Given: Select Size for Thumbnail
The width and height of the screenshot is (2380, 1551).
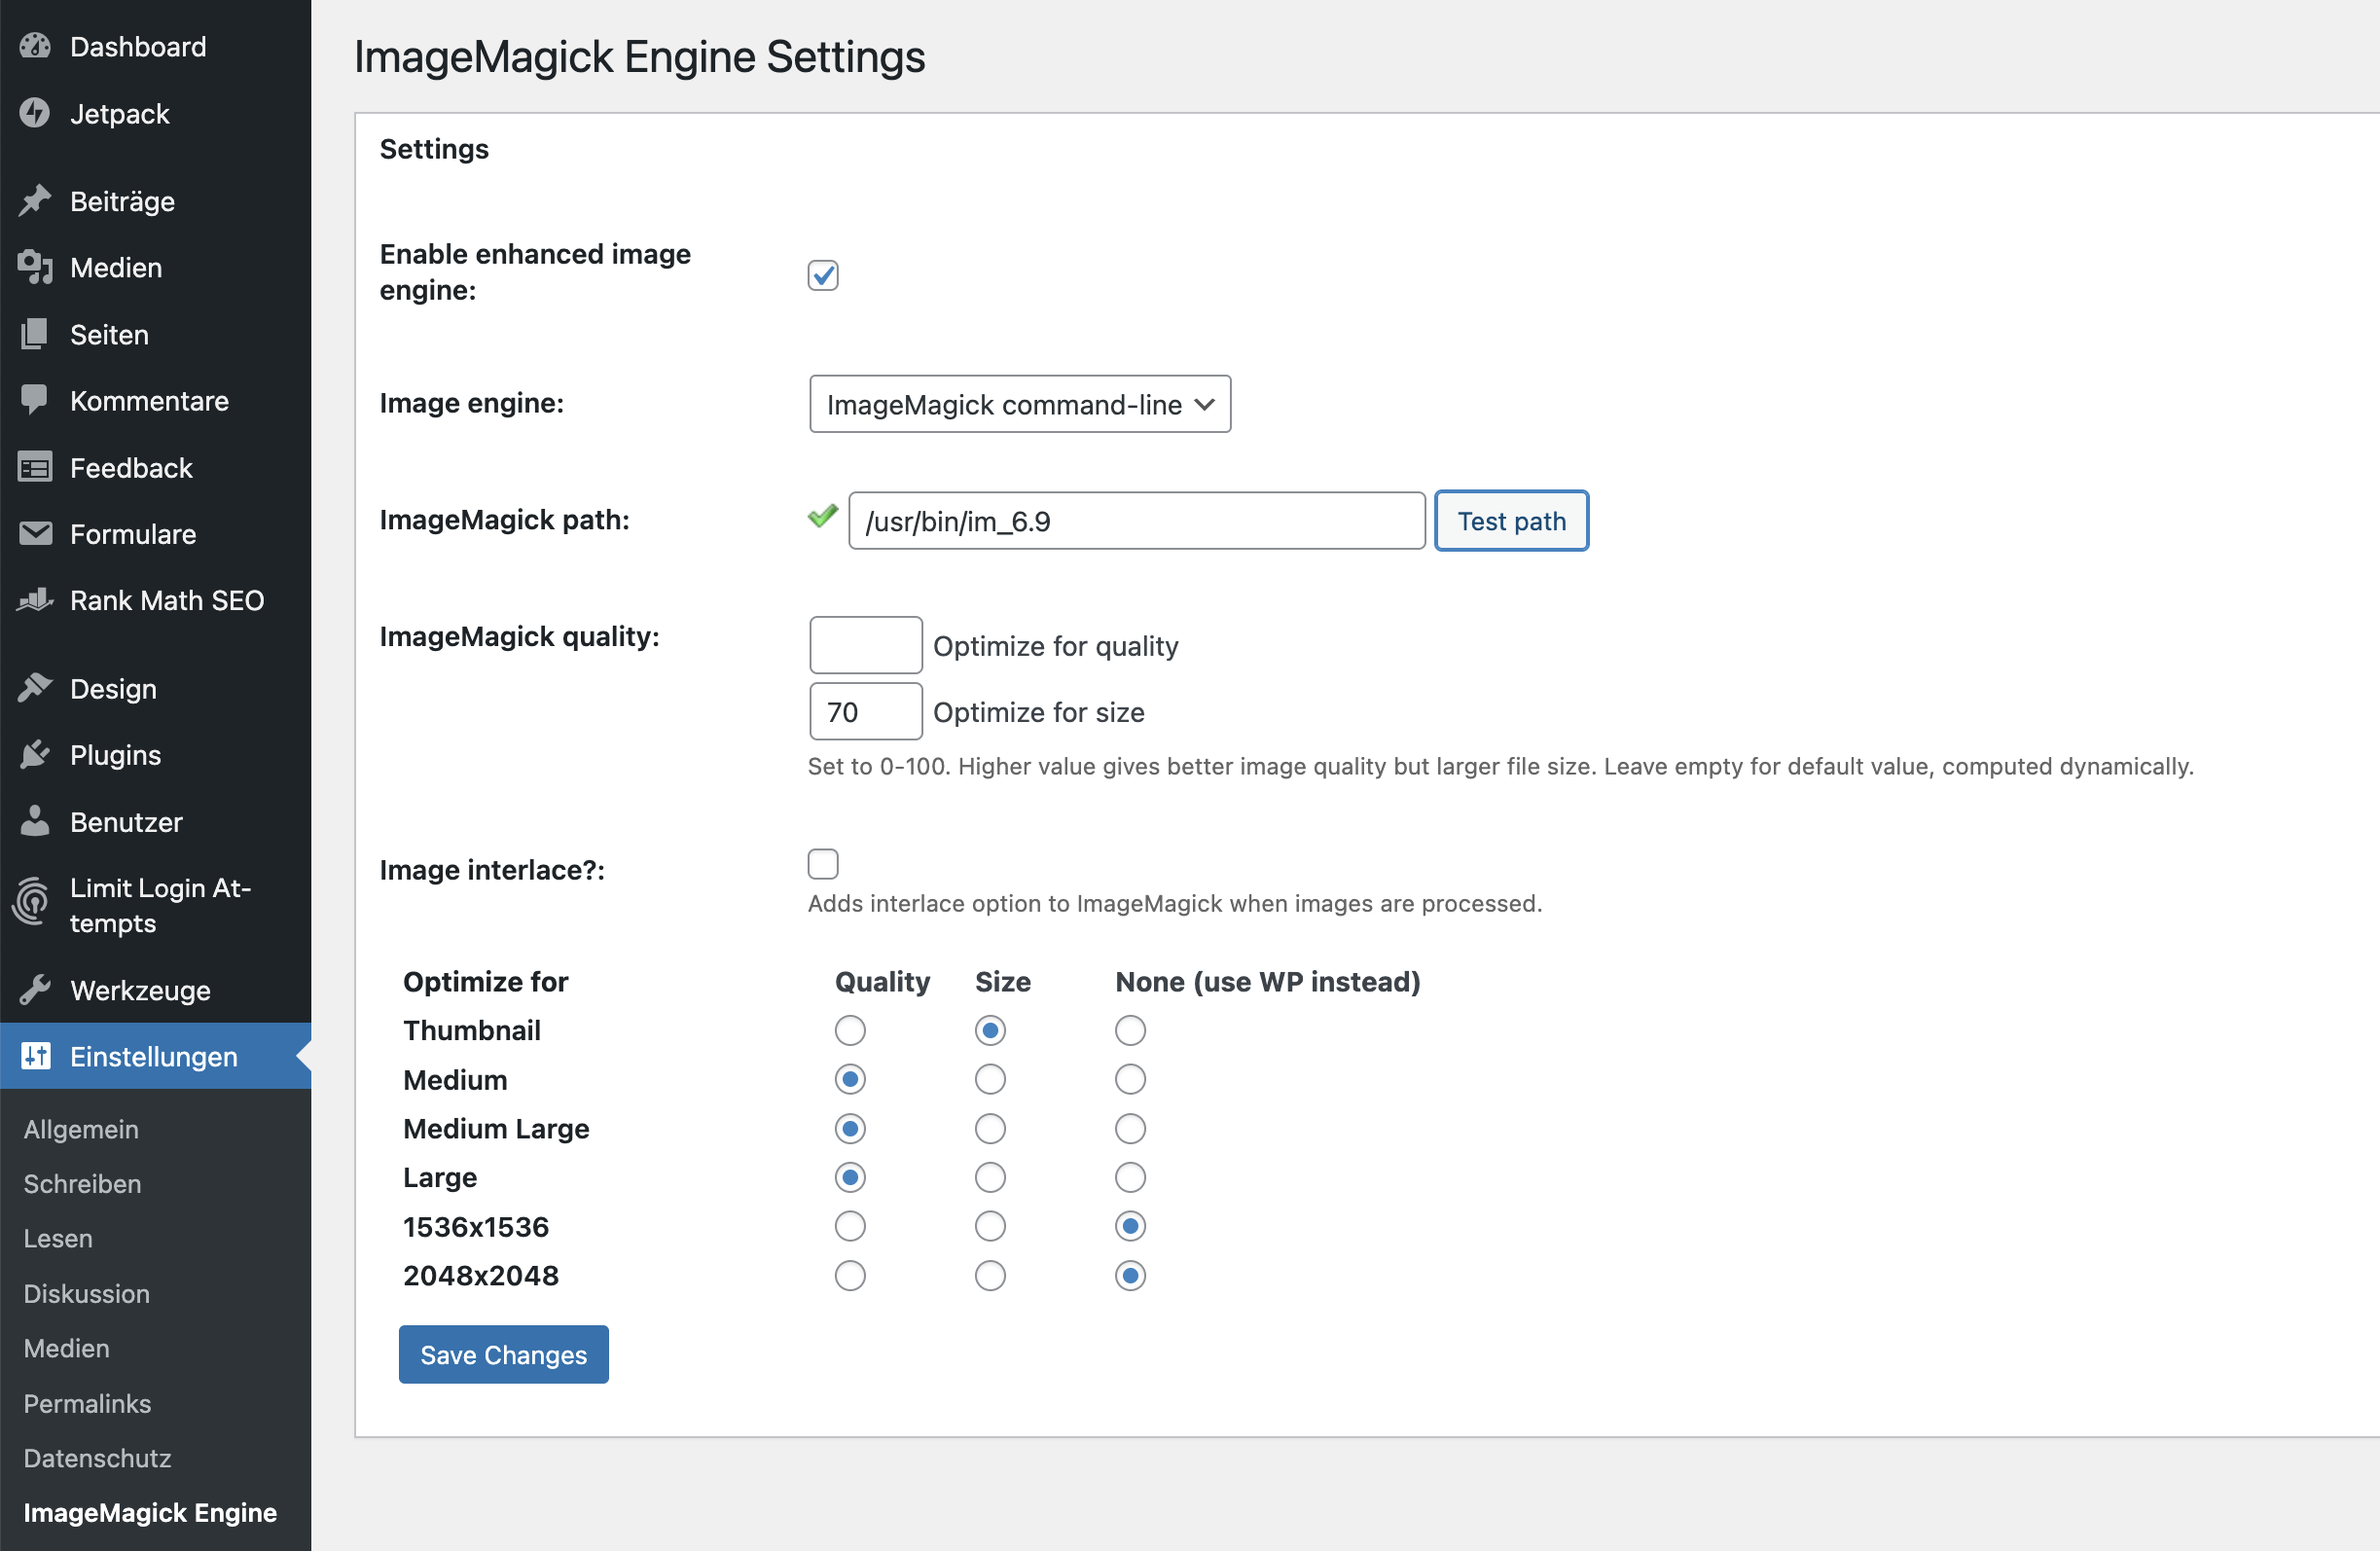Looking at the screenshot, I should [990, 1030].
